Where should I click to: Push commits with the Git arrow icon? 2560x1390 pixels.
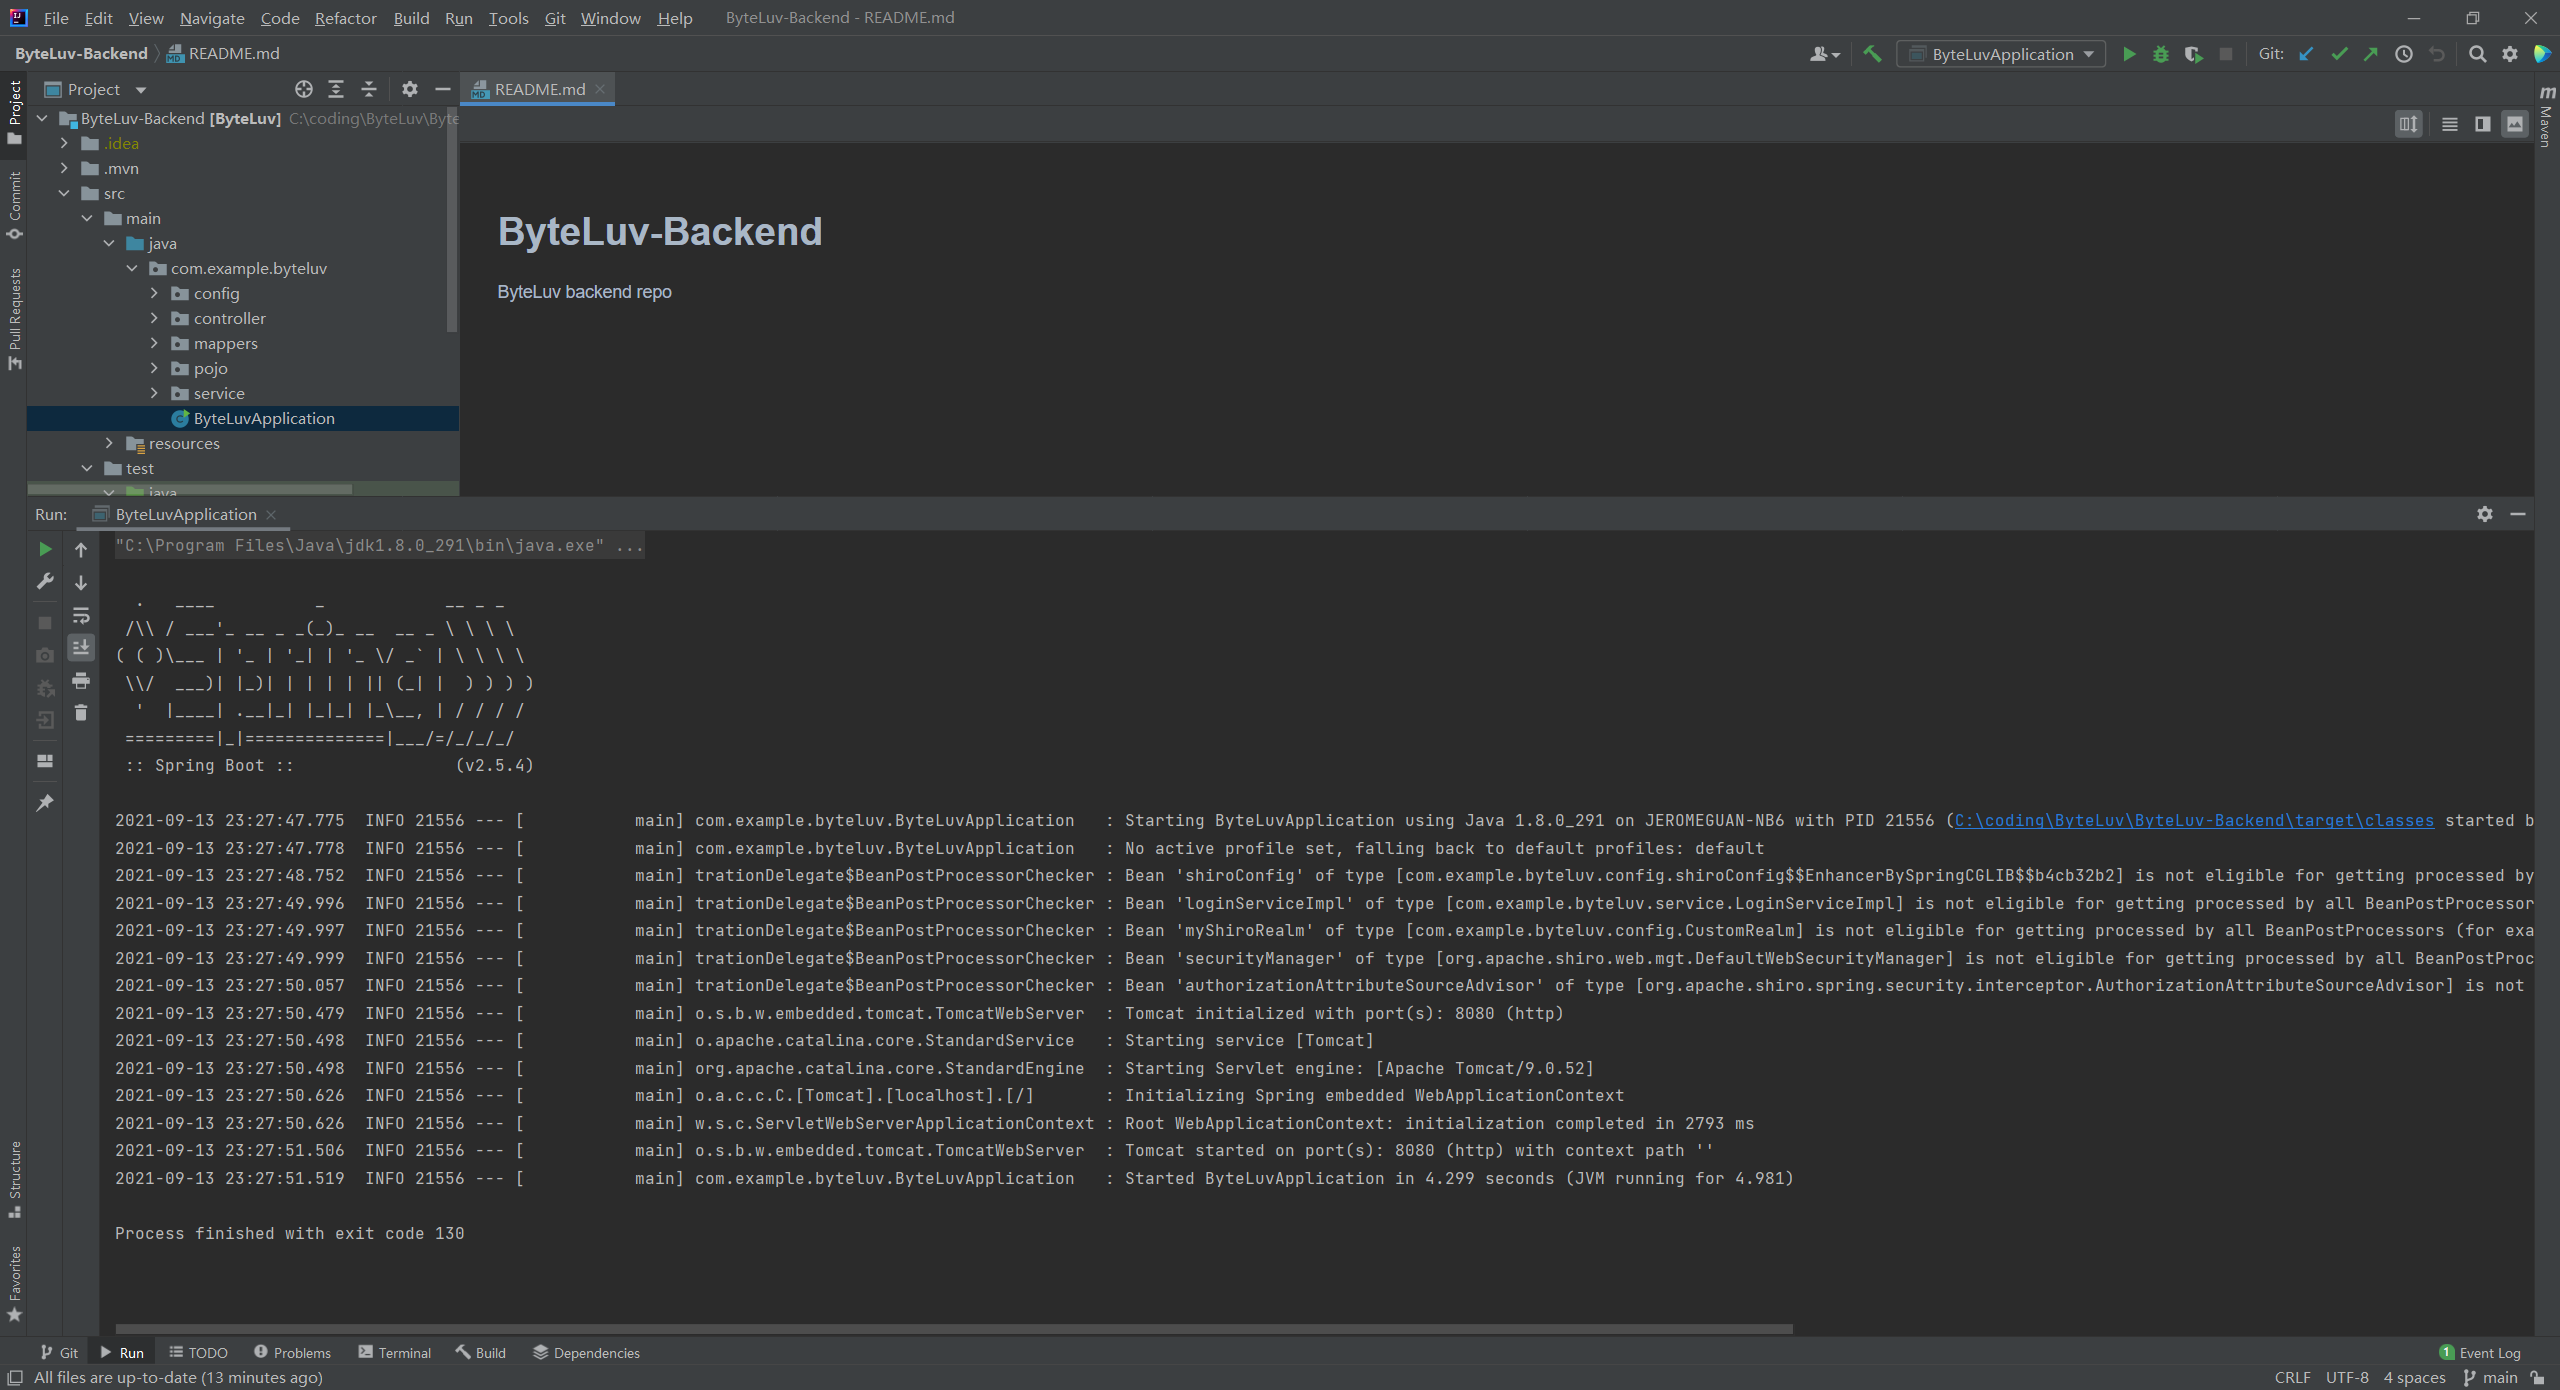click(2370, 54)
